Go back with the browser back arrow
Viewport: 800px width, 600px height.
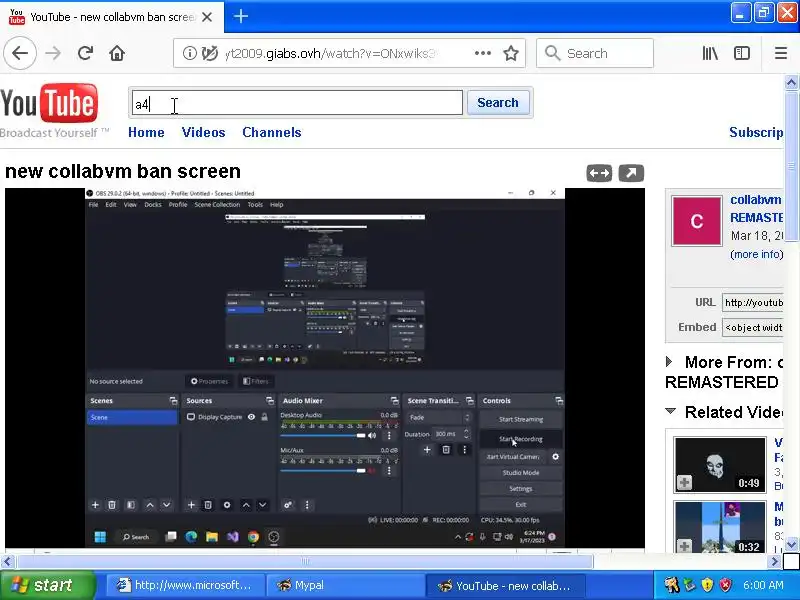pos(20,53)
